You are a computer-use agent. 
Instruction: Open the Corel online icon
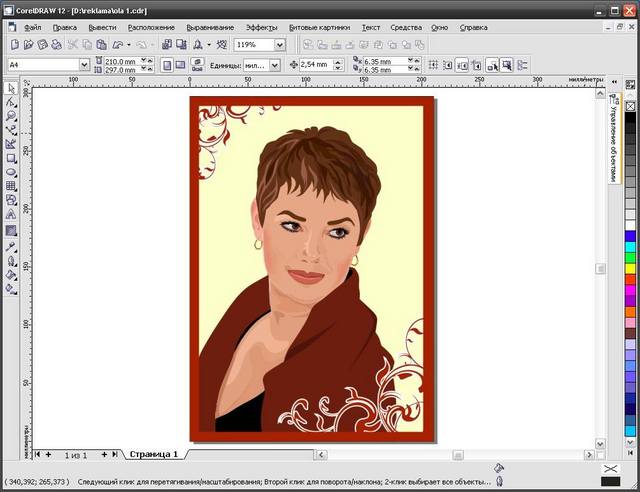pyautogui.click(x=222, y=45)
